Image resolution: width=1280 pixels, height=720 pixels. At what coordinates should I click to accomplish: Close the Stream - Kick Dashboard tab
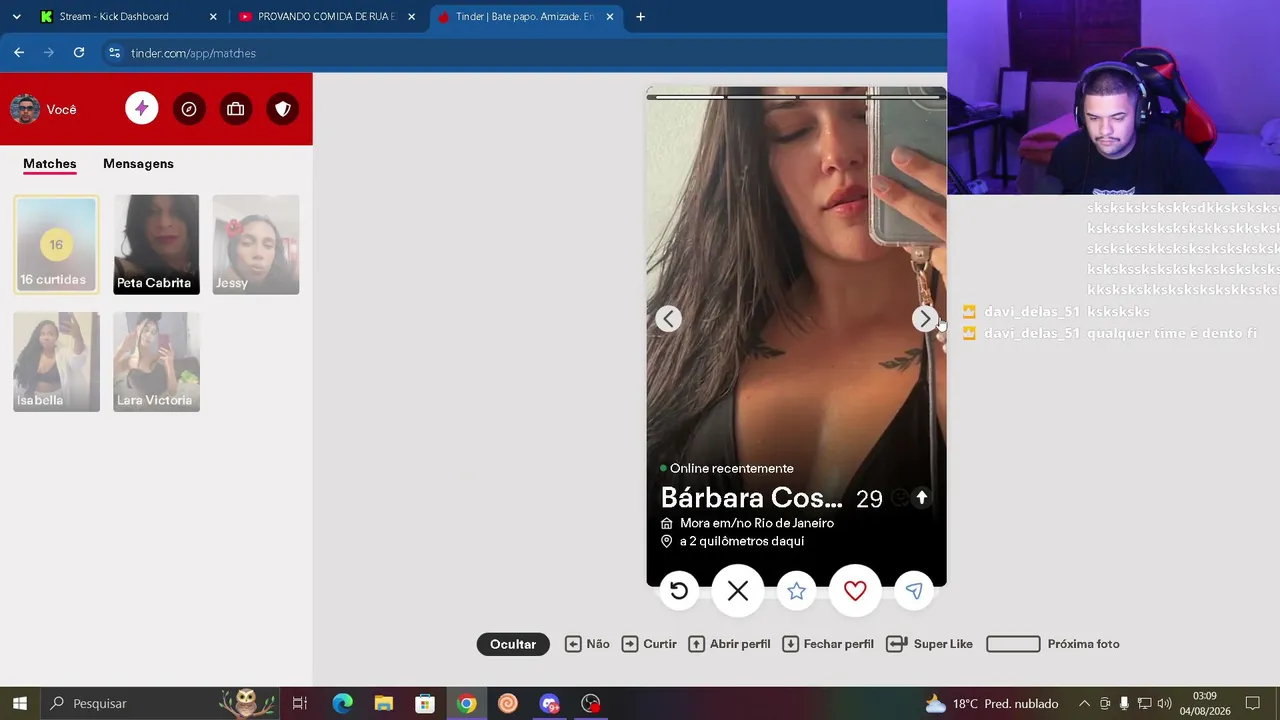[x=213, y=17]
